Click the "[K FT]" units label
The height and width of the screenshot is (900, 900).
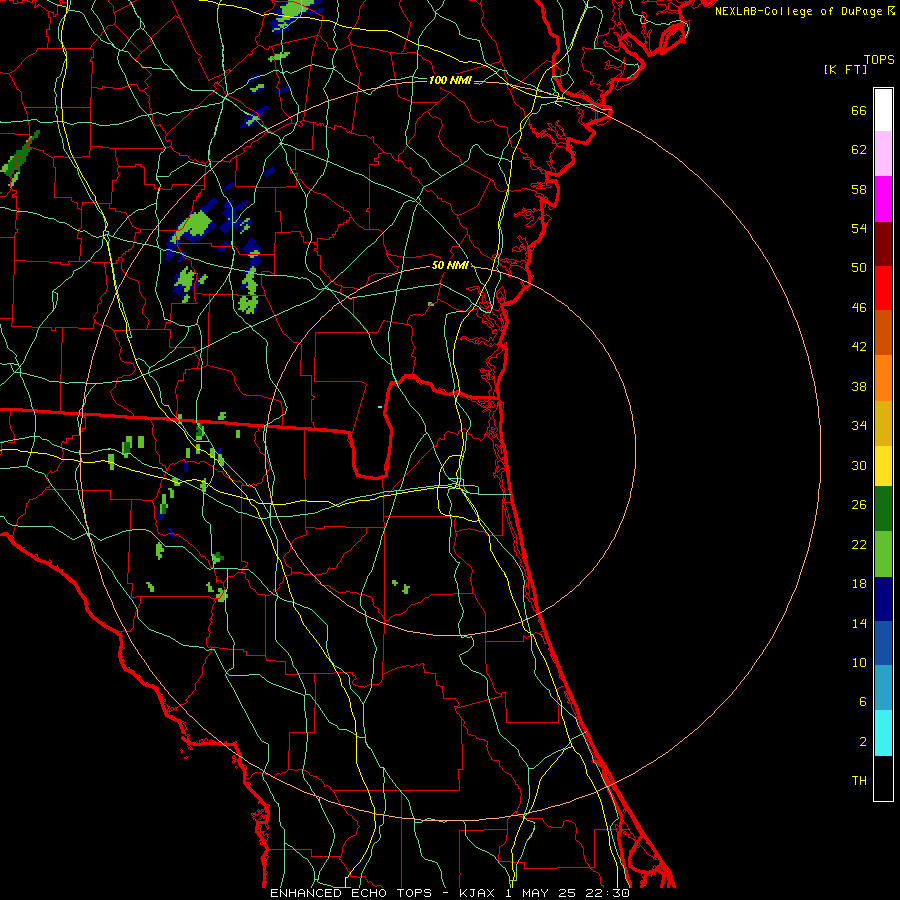click(x=845, y=69)
